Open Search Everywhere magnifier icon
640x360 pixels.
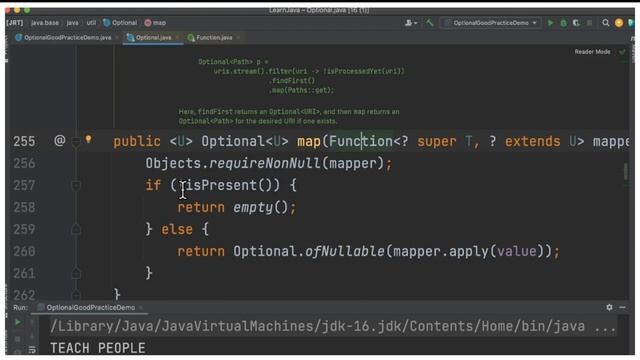(606, 23)
